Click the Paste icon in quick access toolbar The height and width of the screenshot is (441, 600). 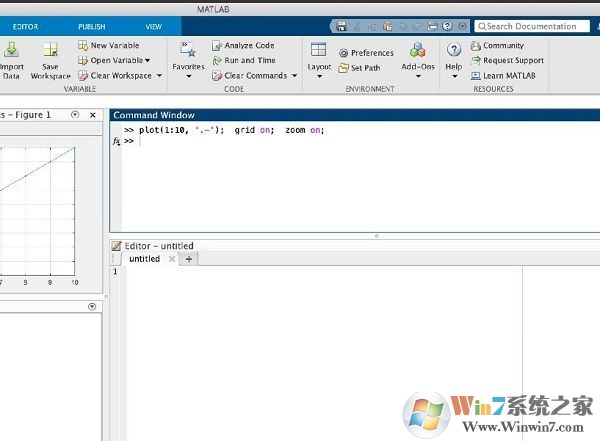pyautogui.click(x=387, y=26)
